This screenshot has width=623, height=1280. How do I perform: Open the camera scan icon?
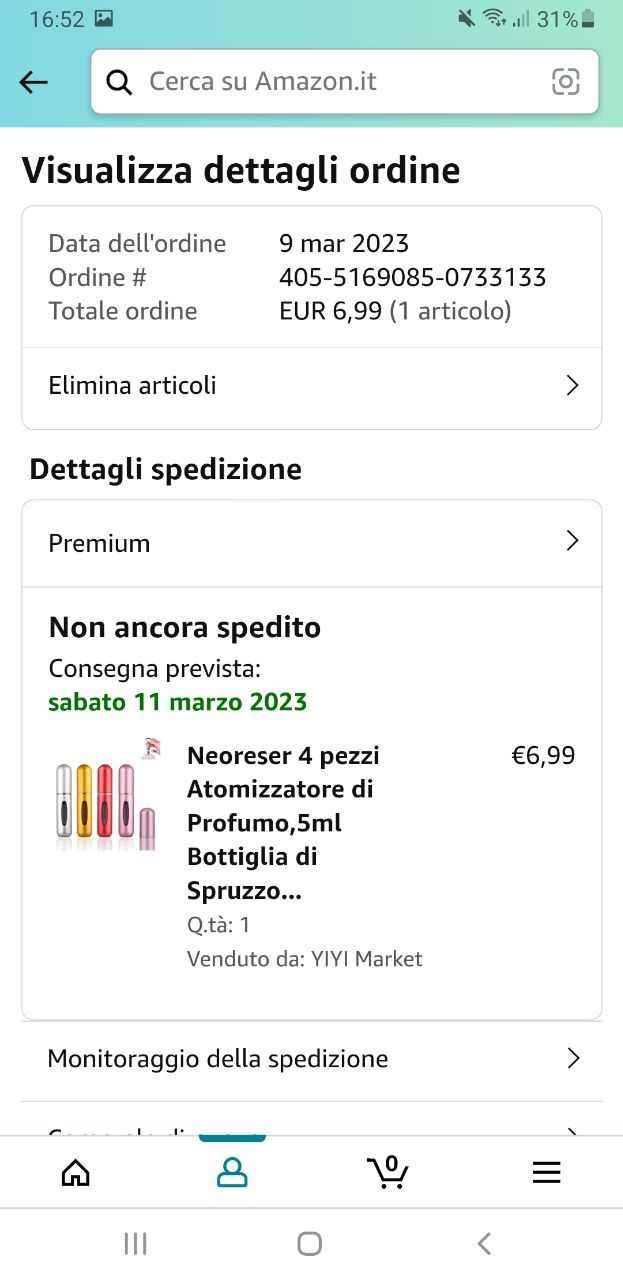[566, 82]
